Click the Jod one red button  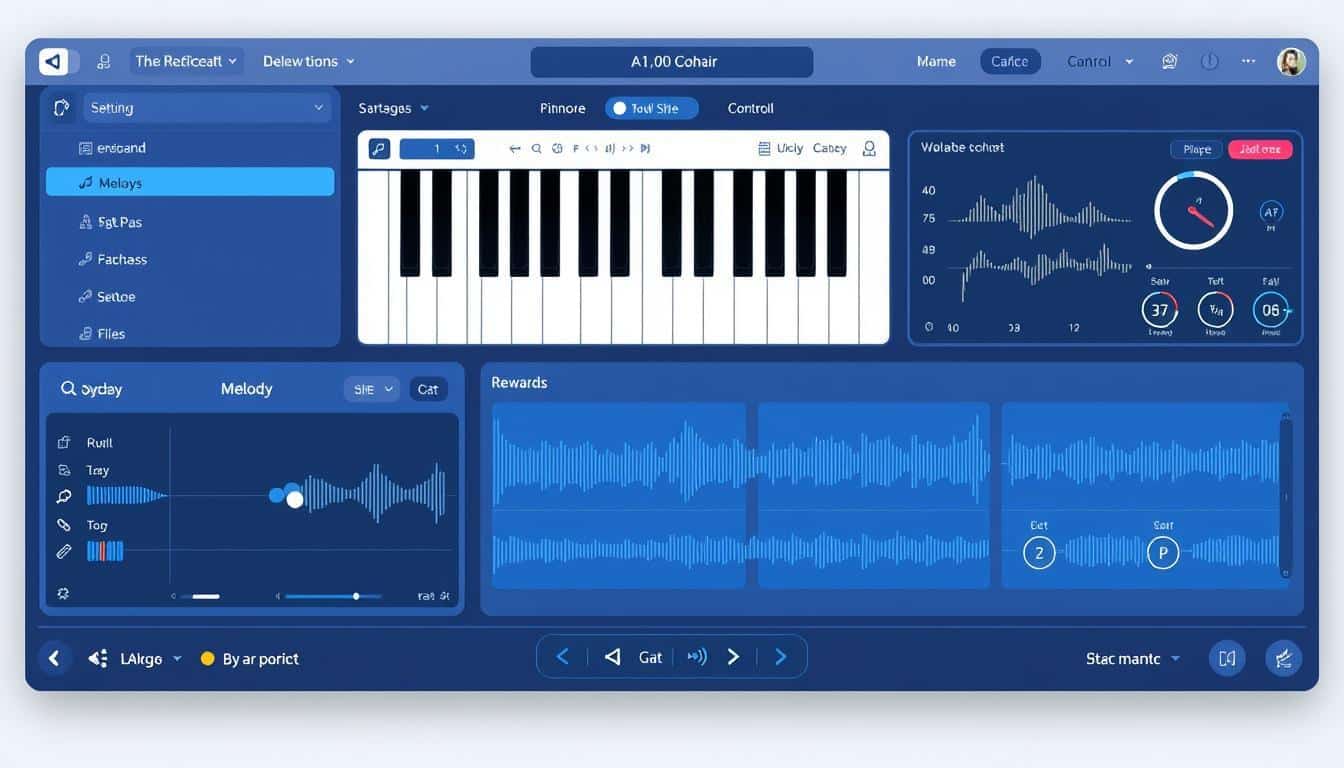click(x=1259, y=148)
